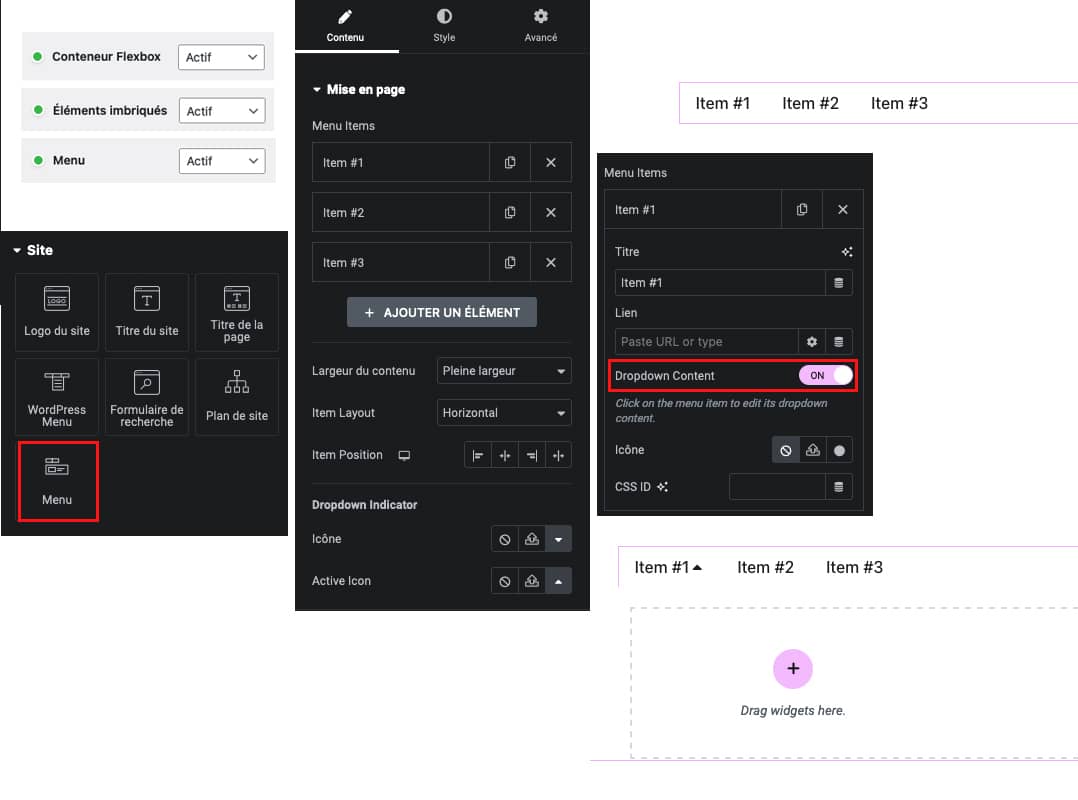
Task: Click the Lien URL input field
Action: click(707, 342)
